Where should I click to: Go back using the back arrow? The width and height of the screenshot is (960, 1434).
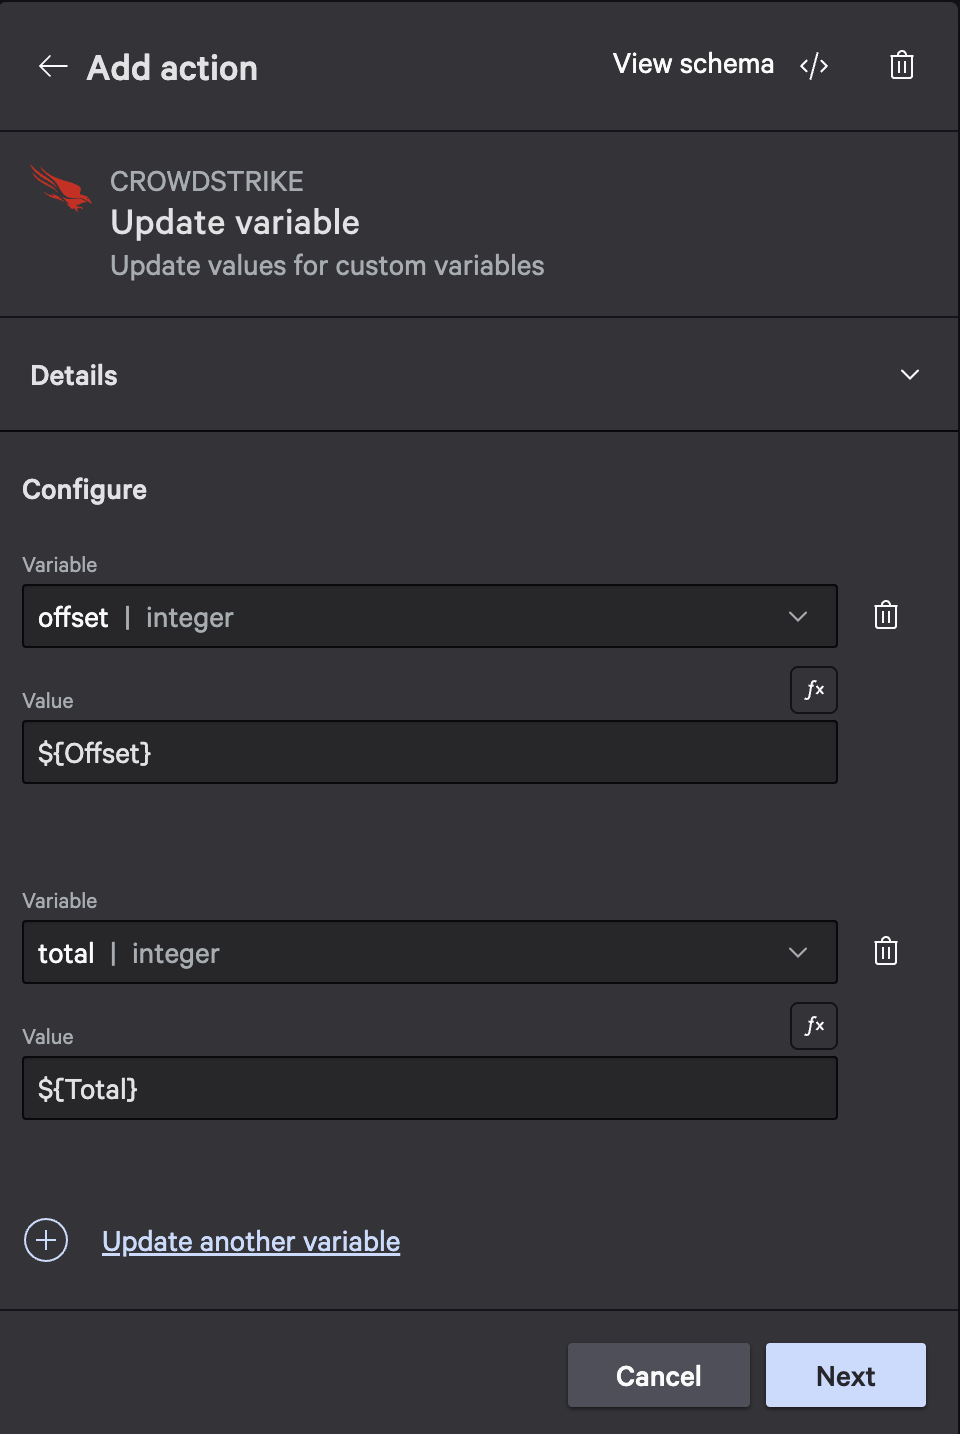(51, 66)
